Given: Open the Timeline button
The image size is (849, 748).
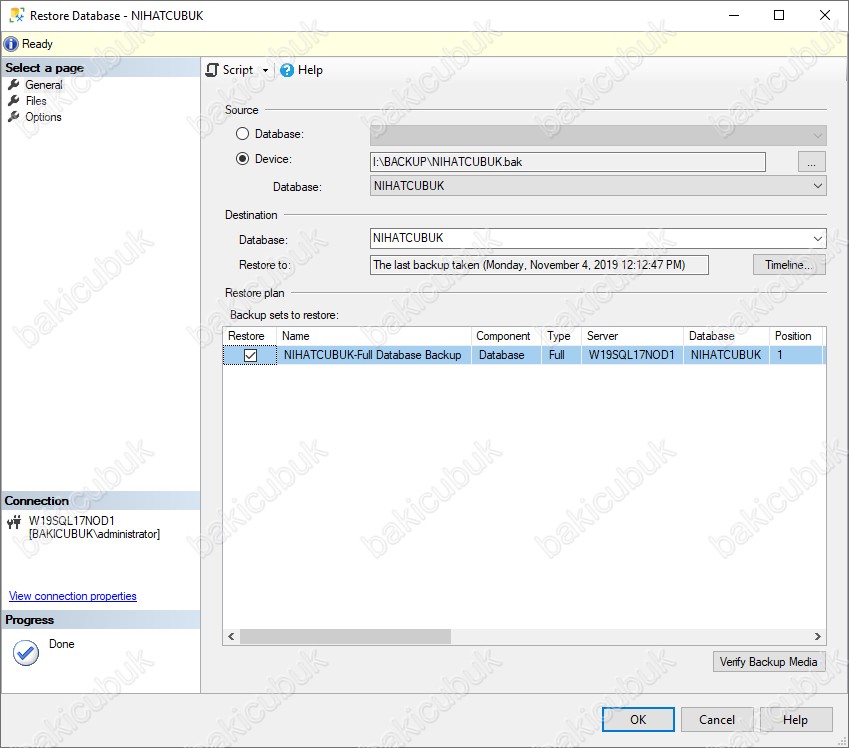Looking at the screenshot, I should [x=789, y=265].
